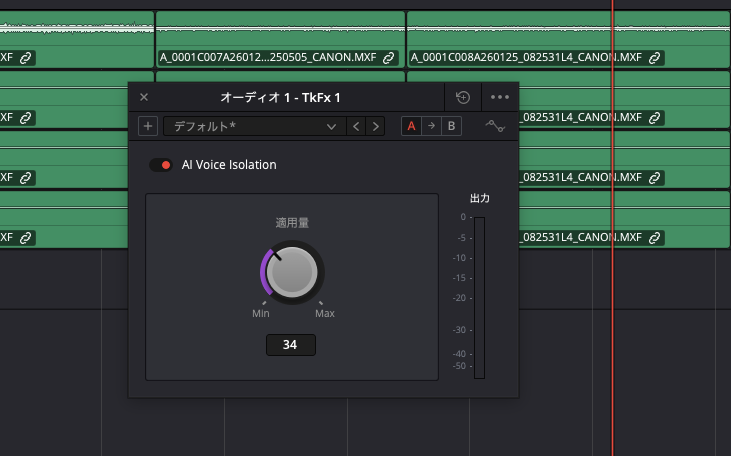The height and width of the screenshot is (456, 731).
Task: Copy A to B with arrow button
Action: [x=431, y=126]
